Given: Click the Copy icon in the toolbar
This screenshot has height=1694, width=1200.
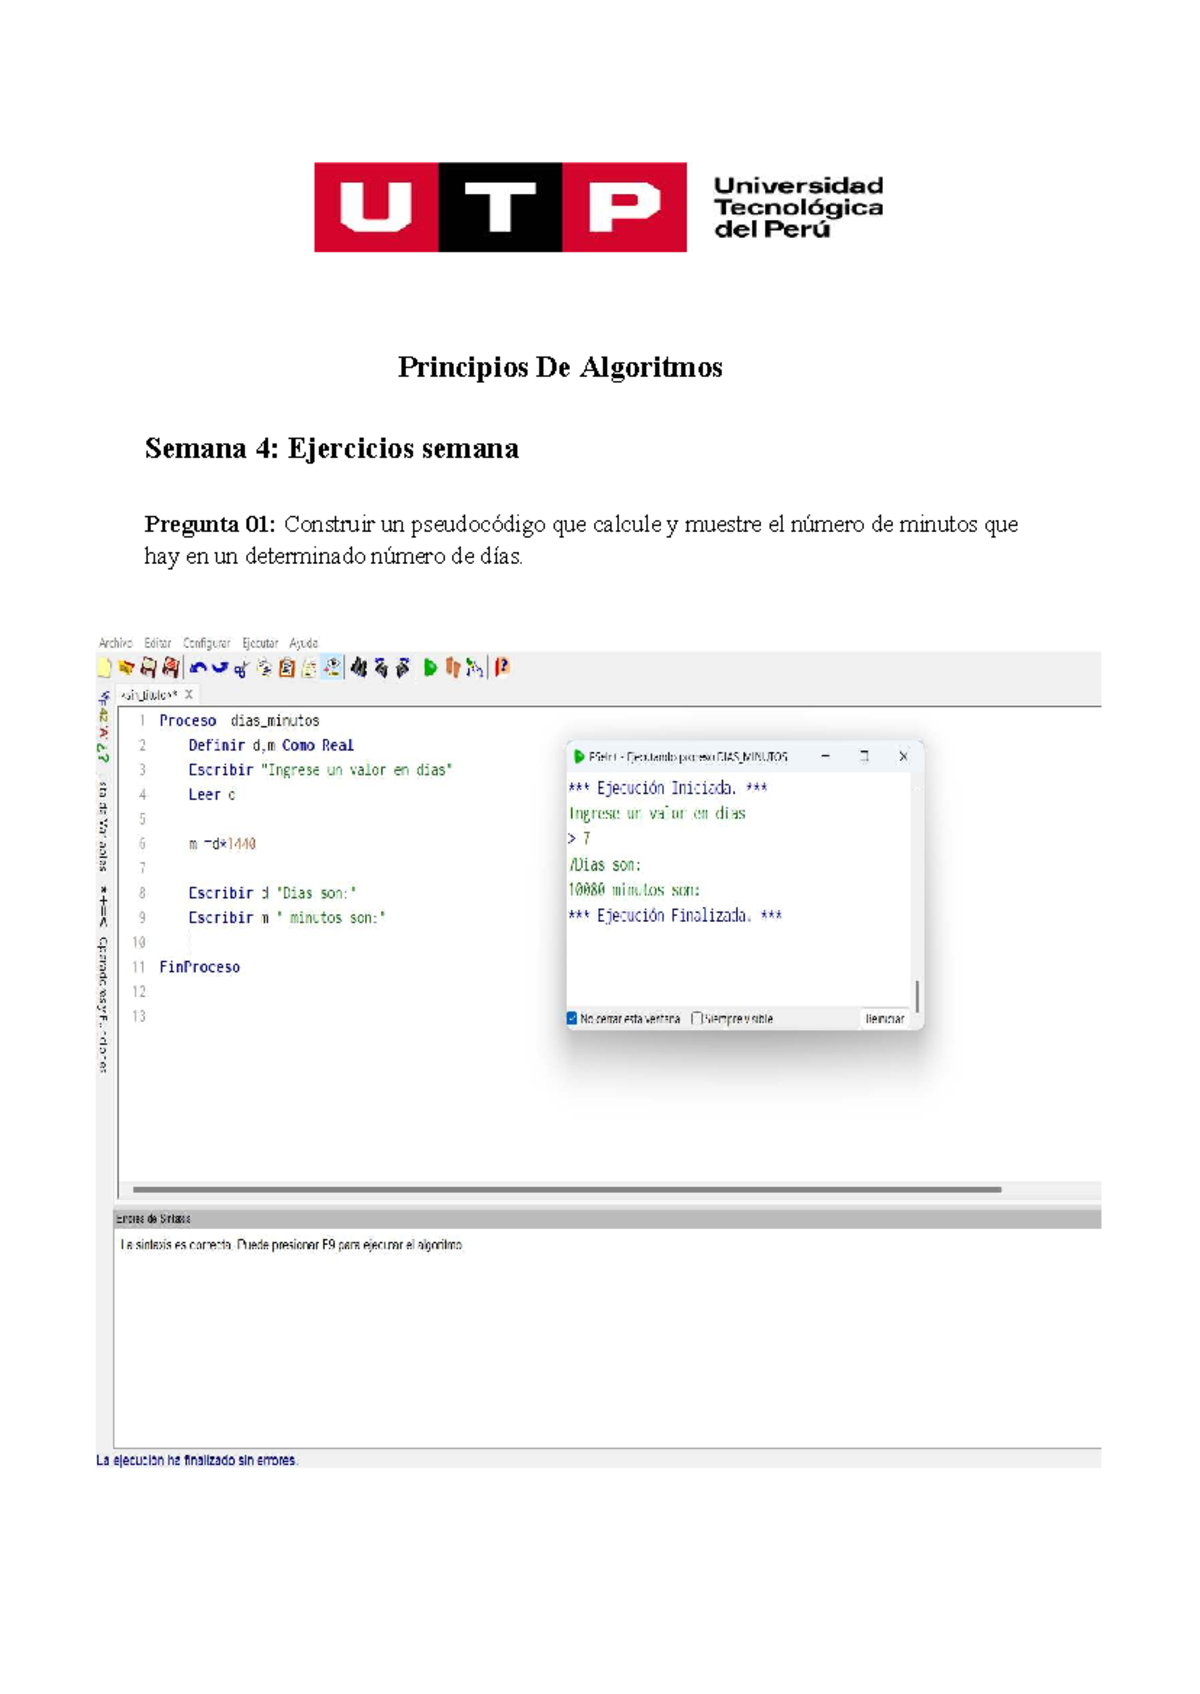Looking at the screenshot, I should tap(264, 668).
